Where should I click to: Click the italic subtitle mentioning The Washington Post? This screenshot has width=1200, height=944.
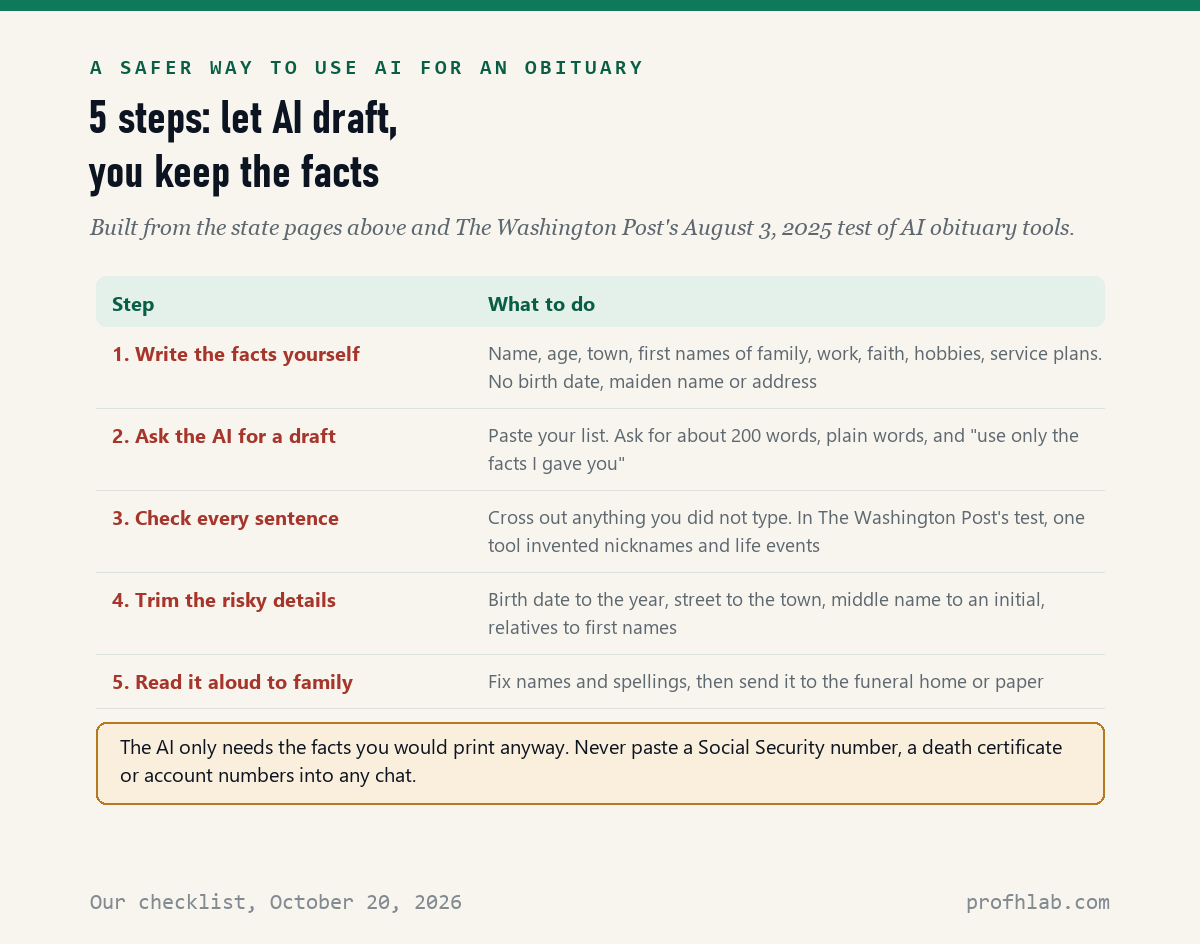[x=582, y=228]
